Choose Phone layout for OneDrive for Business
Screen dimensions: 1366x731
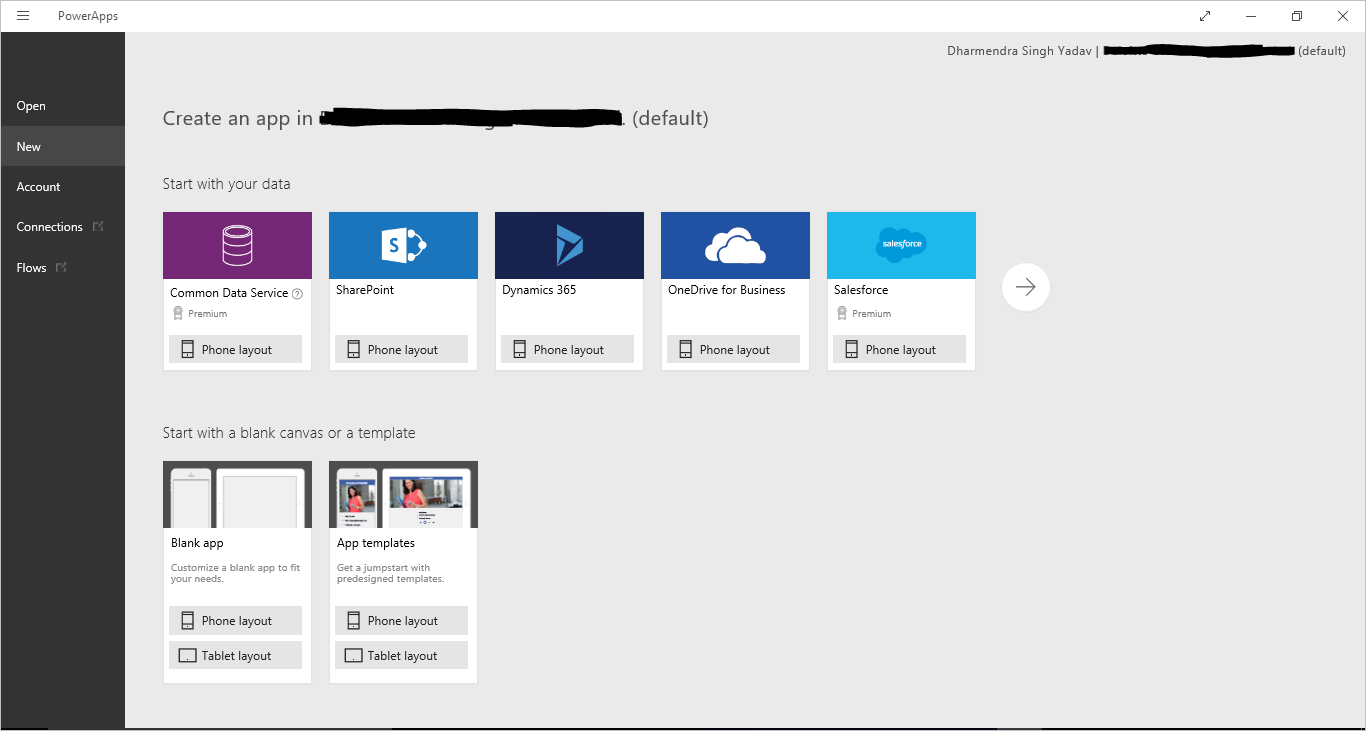click(x=733, y=349)
